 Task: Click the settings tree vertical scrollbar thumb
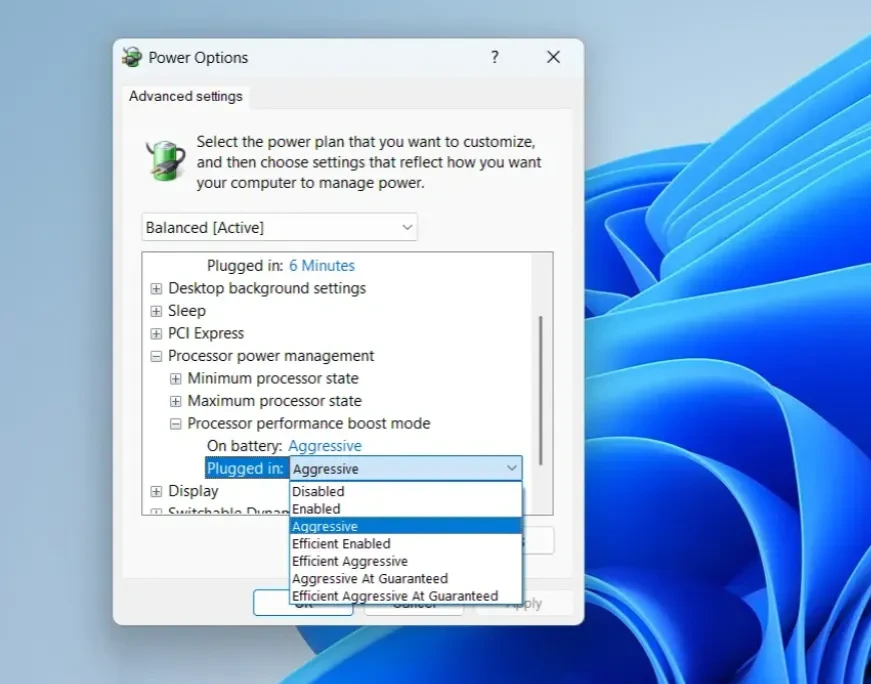click(x=540, y=391)
